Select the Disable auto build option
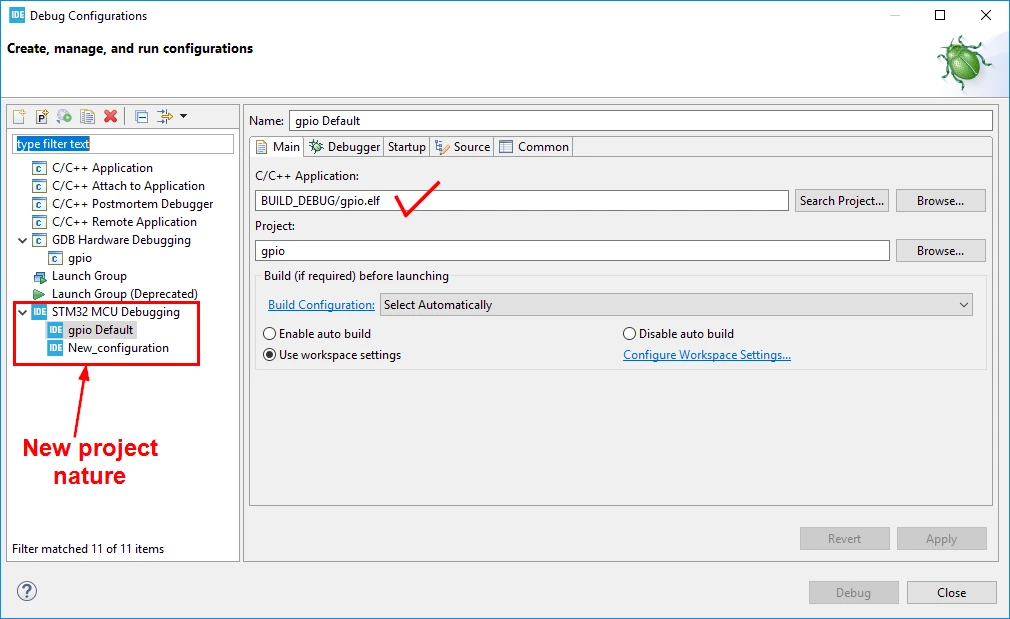This screenshot has height=619, width=1010. [x=678, y=334]
